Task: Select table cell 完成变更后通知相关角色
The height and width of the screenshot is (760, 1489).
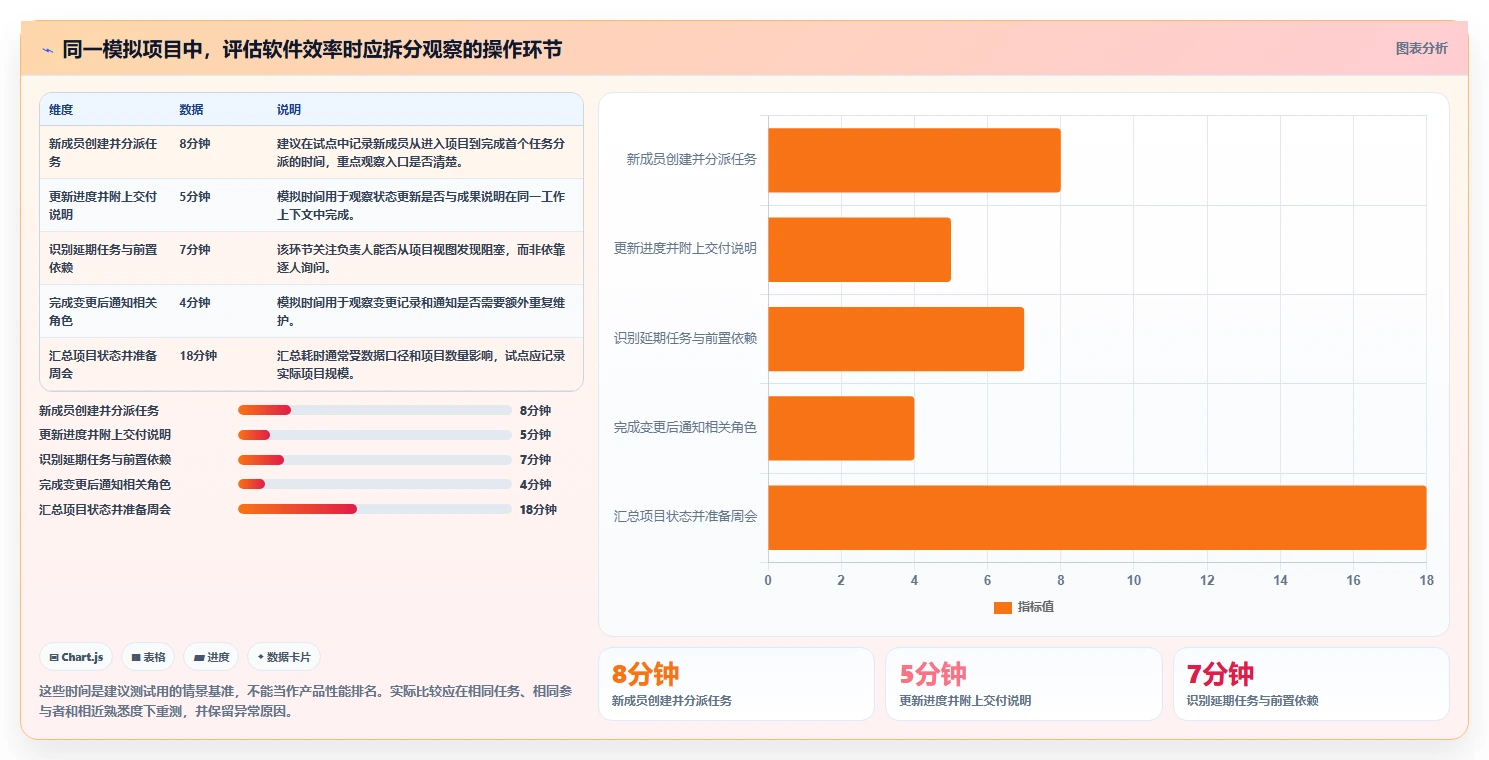Action: (x=104, y=311)
